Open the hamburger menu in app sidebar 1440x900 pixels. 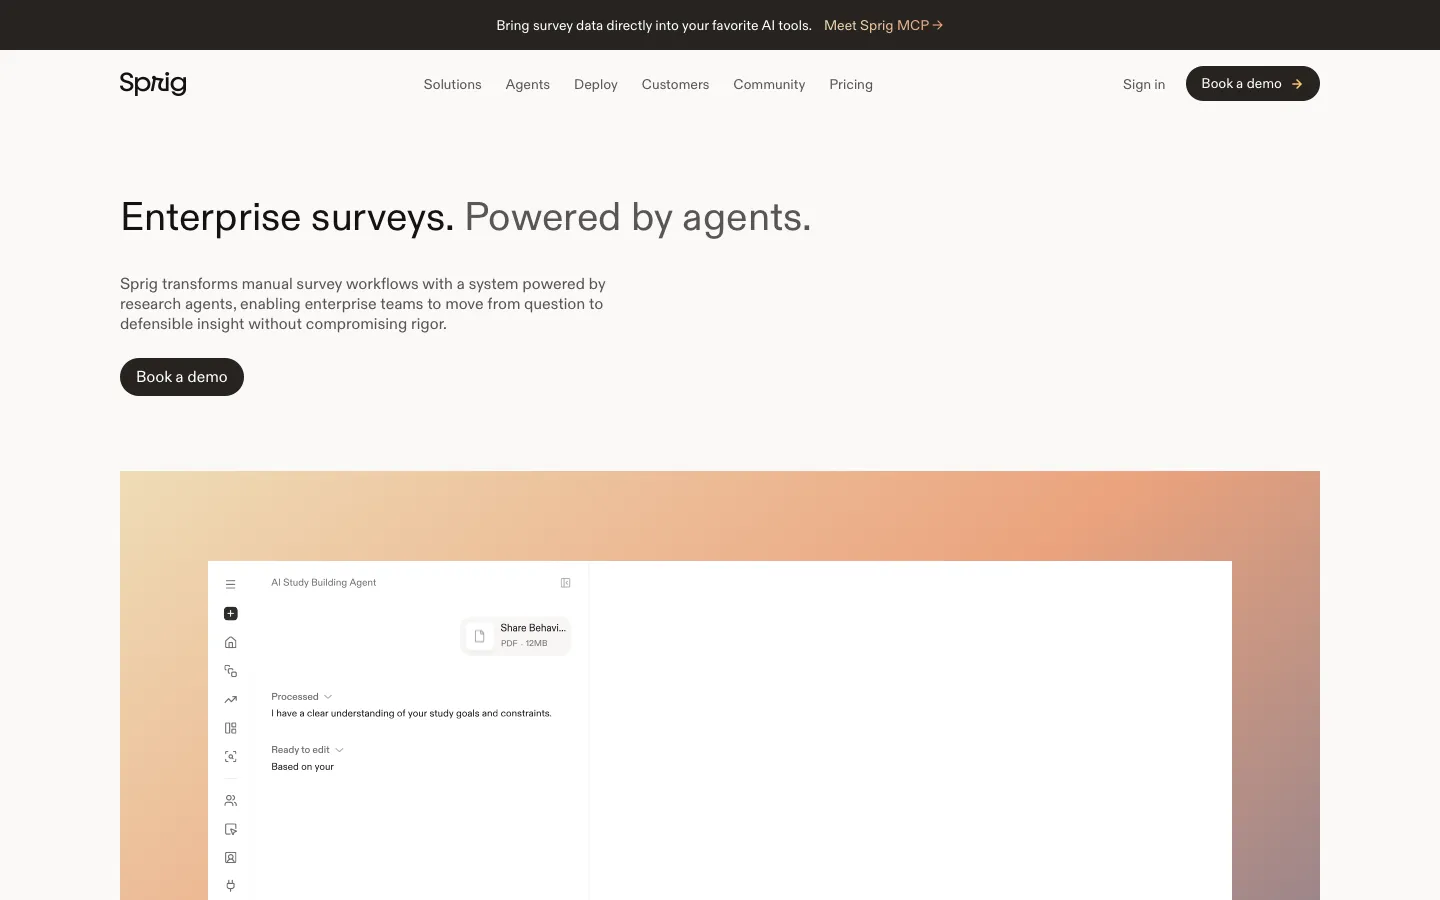click(x=230, y=584)
